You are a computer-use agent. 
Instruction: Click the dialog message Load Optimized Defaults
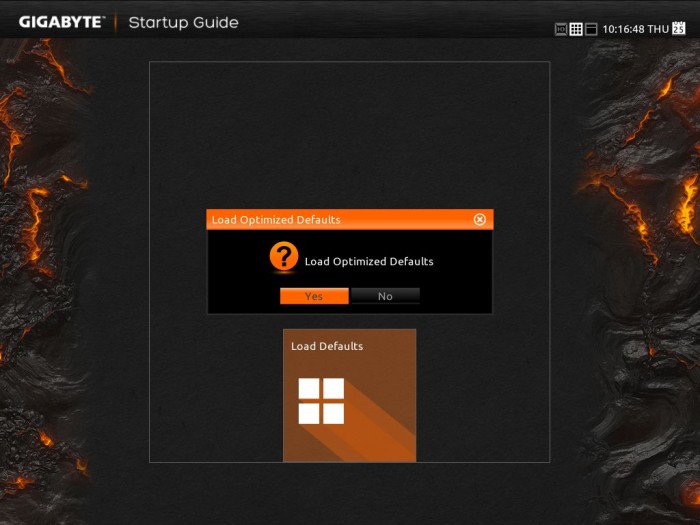coord(369,262)
